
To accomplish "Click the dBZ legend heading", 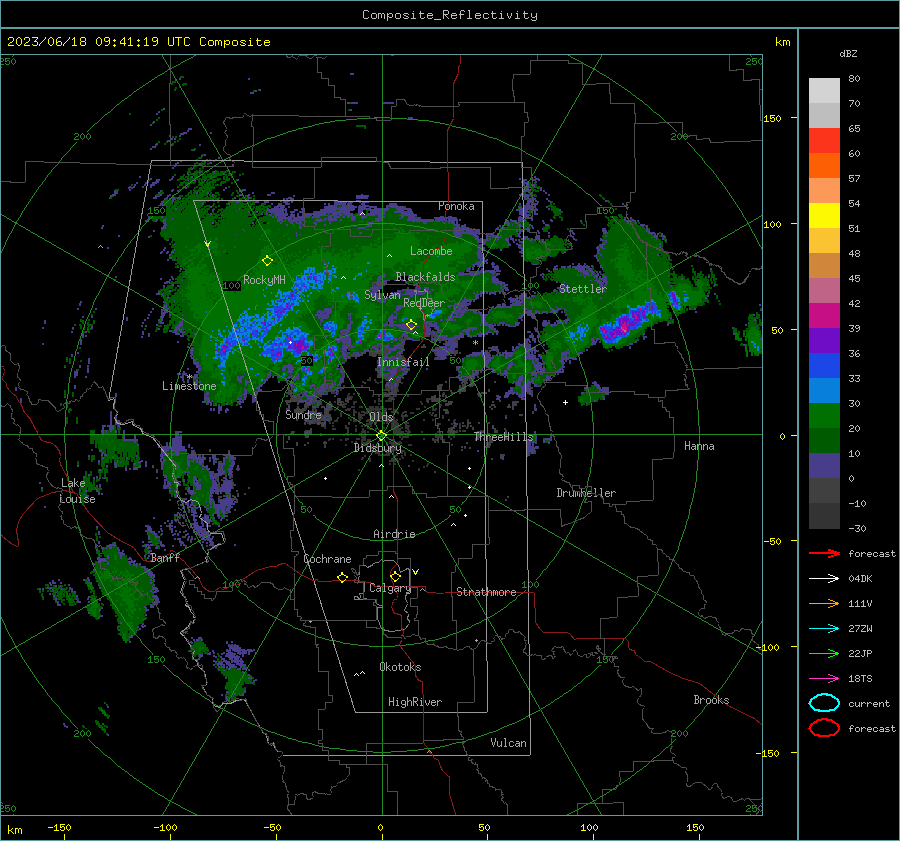I will [x=848, y=53].
